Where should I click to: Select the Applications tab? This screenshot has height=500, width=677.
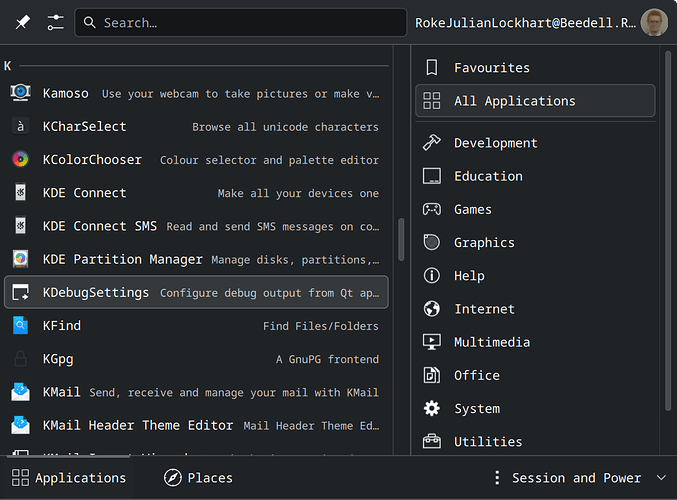pos(69,478)
